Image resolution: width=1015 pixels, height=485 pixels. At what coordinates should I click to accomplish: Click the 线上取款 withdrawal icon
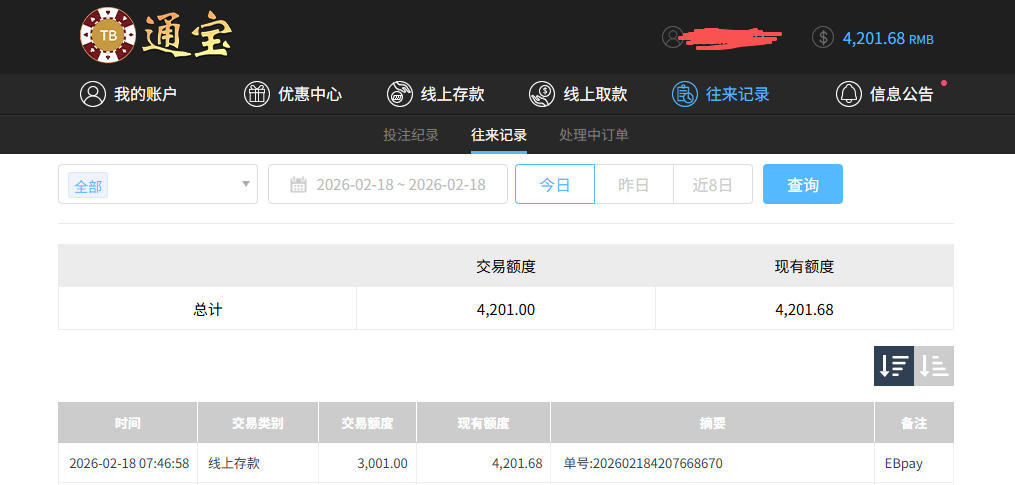click(x=542, y=94)
